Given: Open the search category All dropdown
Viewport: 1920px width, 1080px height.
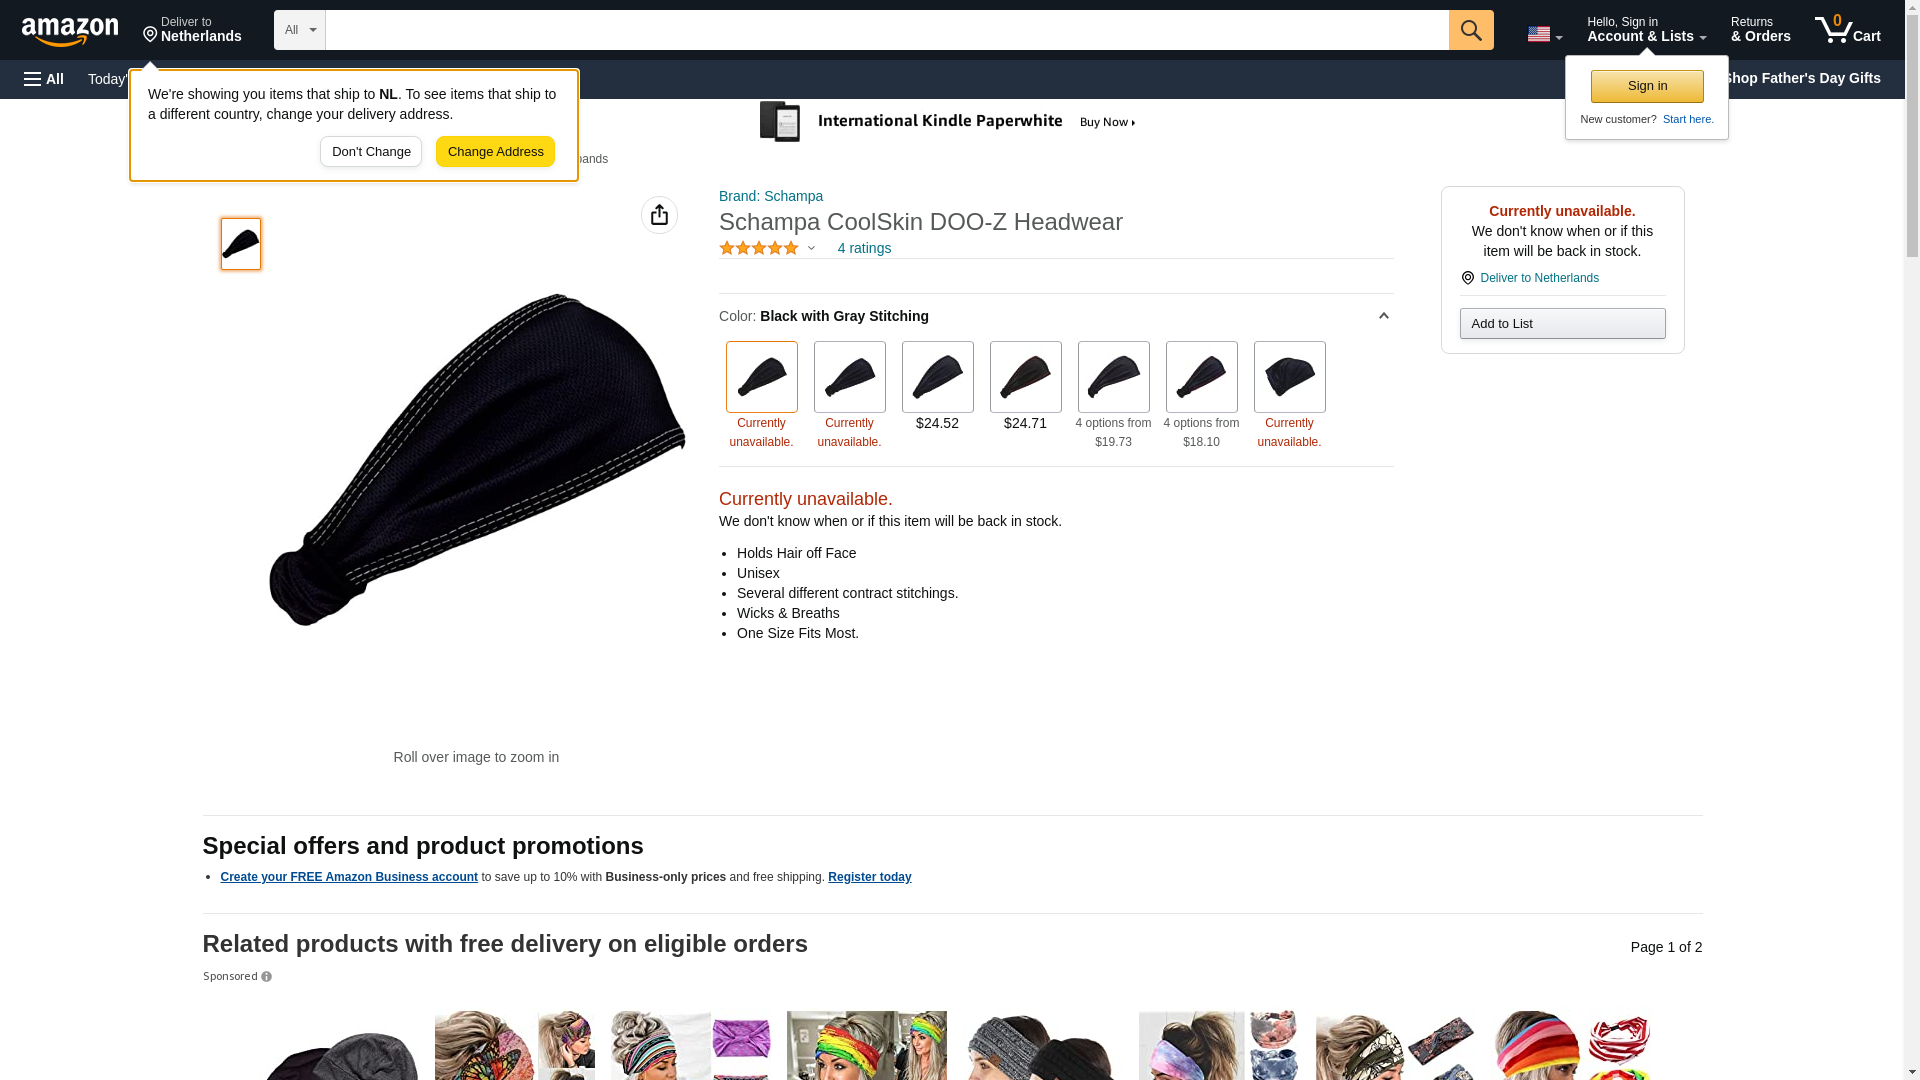Looking at the screenshot, I should [300, 30].
